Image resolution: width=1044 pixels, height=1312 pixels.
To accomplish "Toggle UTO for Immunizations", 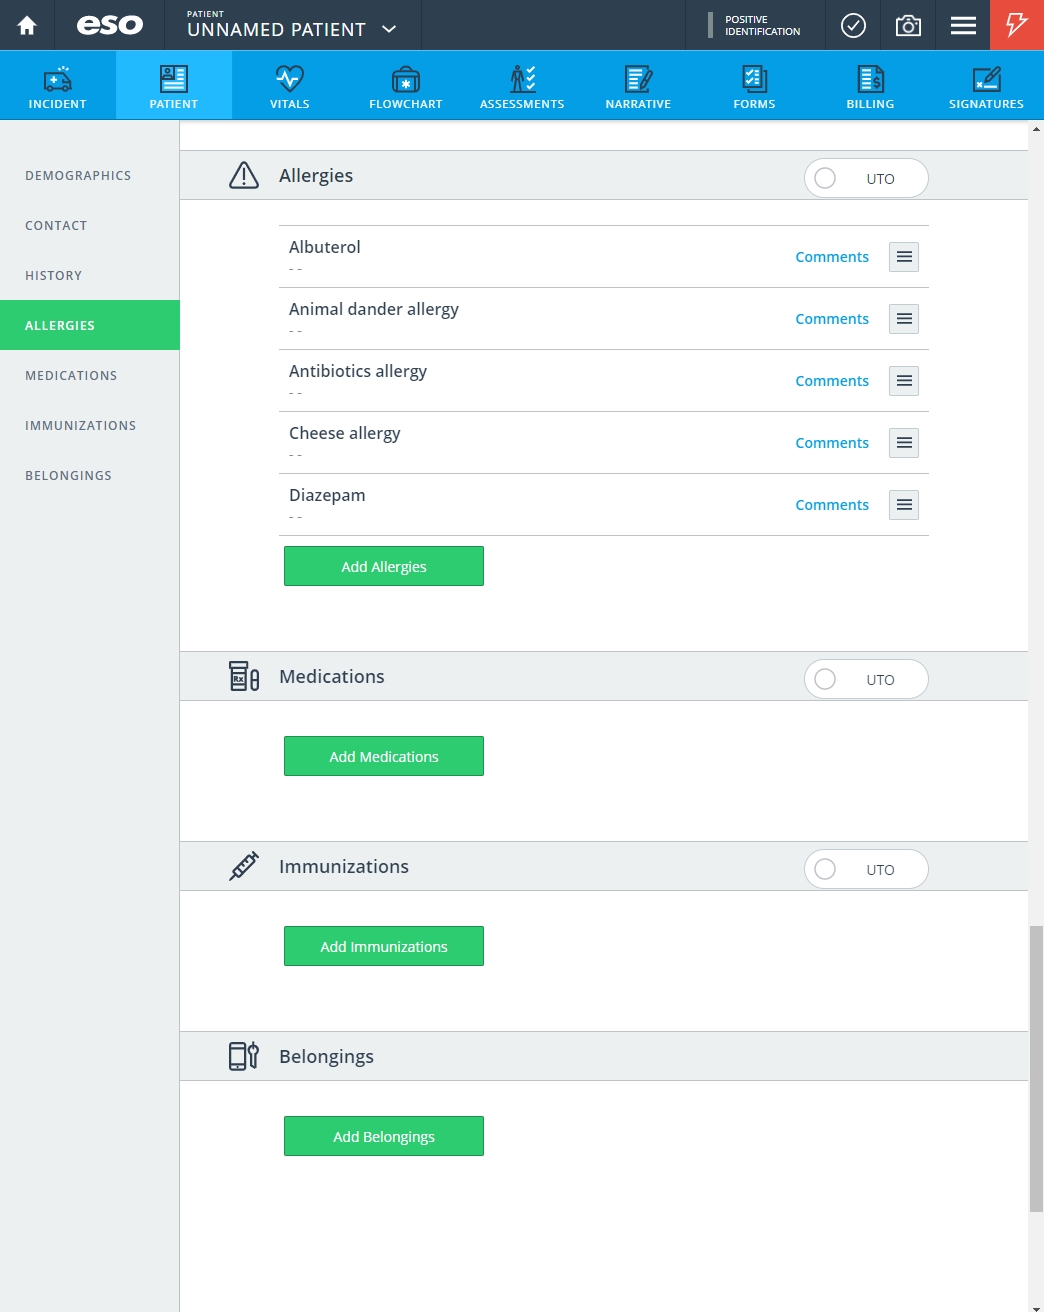I will point(866,869).
